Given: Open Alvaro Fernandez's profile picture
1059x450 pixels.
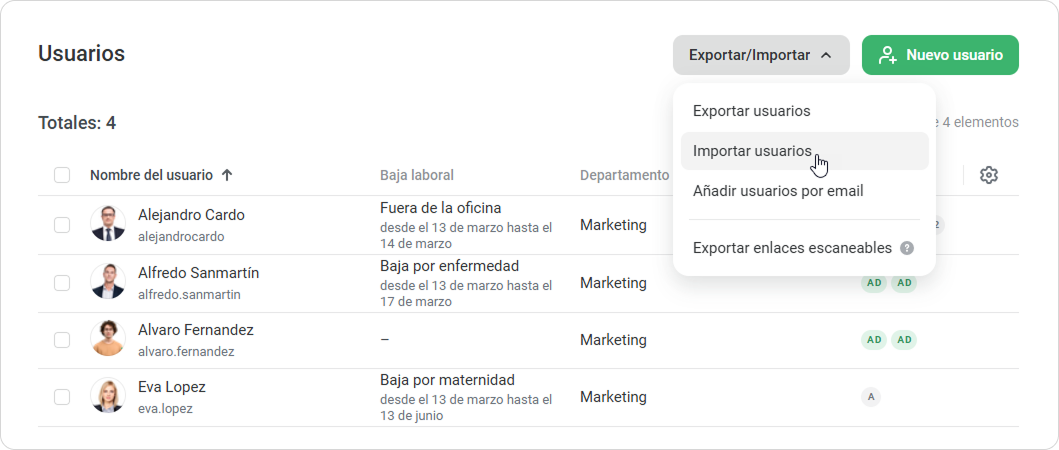Looking at the screenshot, I should (108, 339).
